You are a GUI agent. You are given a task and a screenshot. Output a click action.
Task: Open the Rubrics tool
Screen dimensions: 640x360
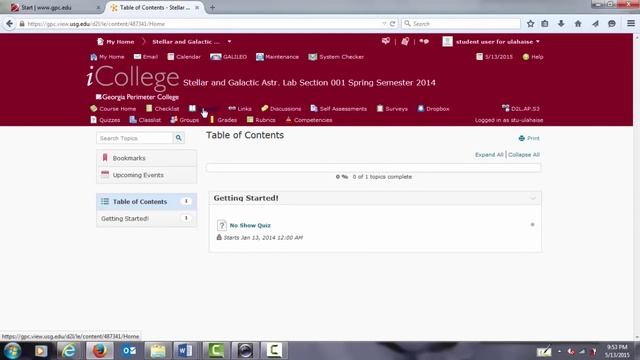pos(261,120)
